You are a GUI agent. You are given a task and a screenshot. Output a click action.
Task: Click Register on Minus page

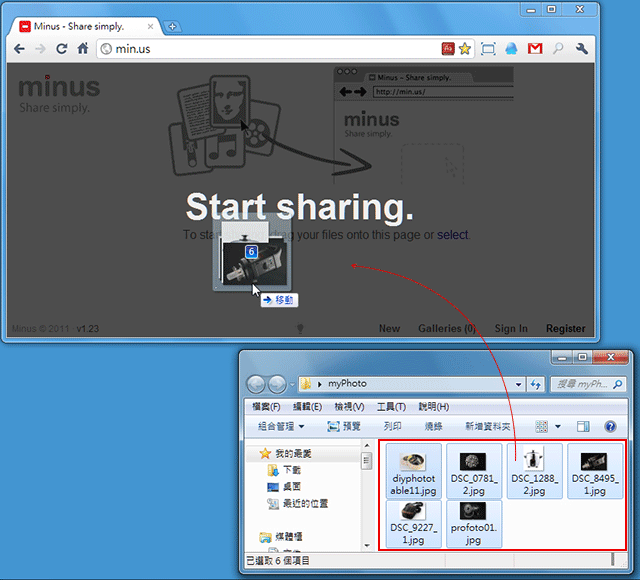click(x=565, y=329)
